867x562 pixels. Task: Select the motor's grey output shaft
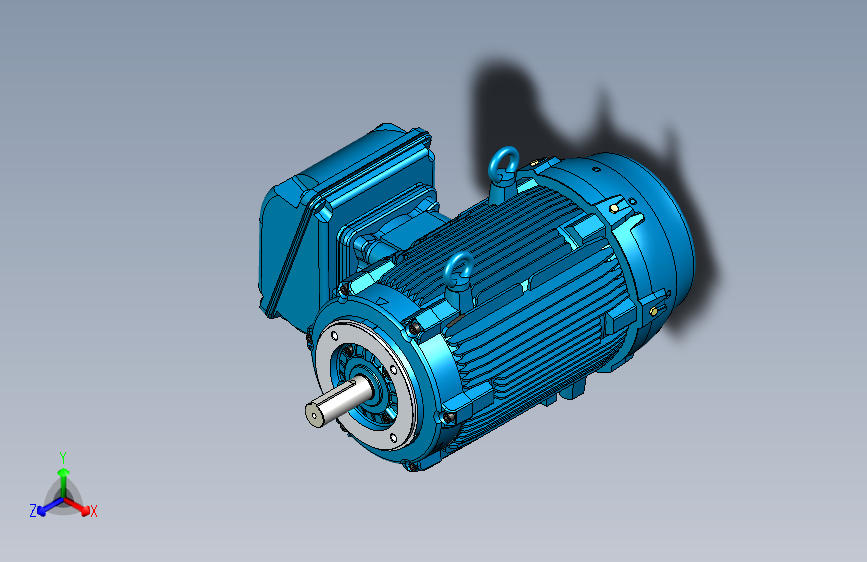(x=338, y=402)
